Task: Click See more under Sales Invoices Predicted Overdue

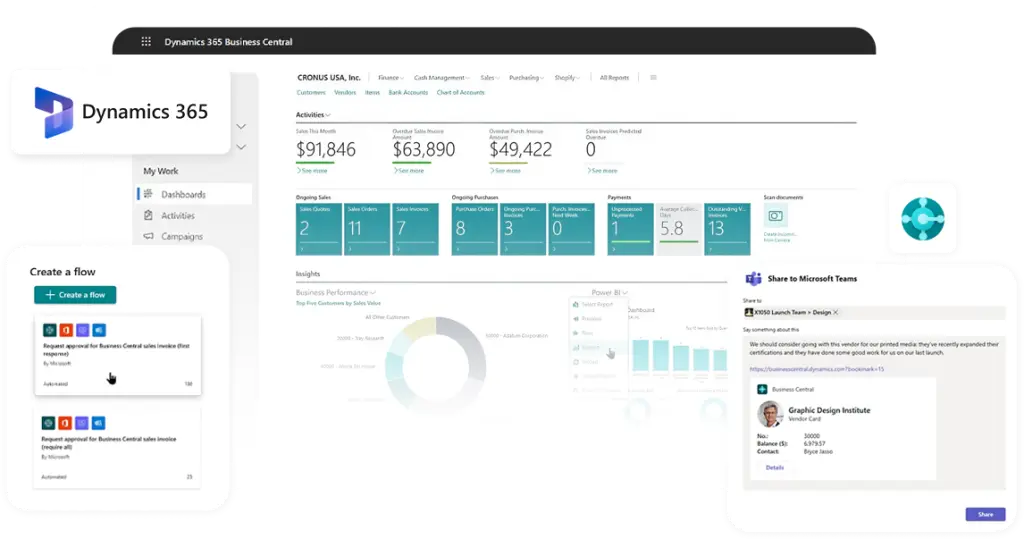Action: coord(602,171)
